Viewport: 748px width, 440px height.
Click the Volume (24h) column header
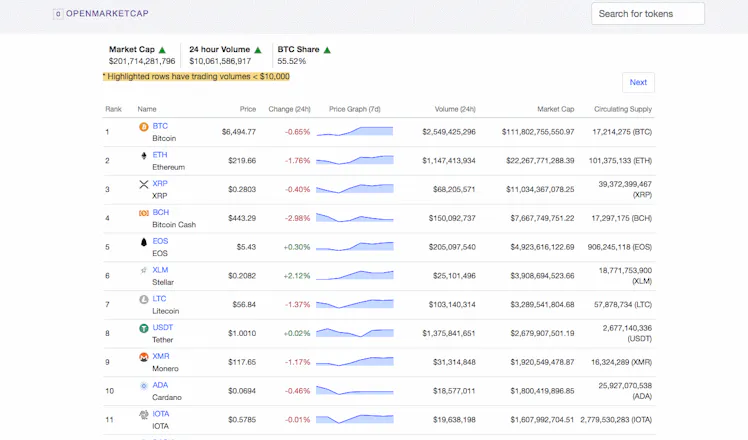pos(455,109)
